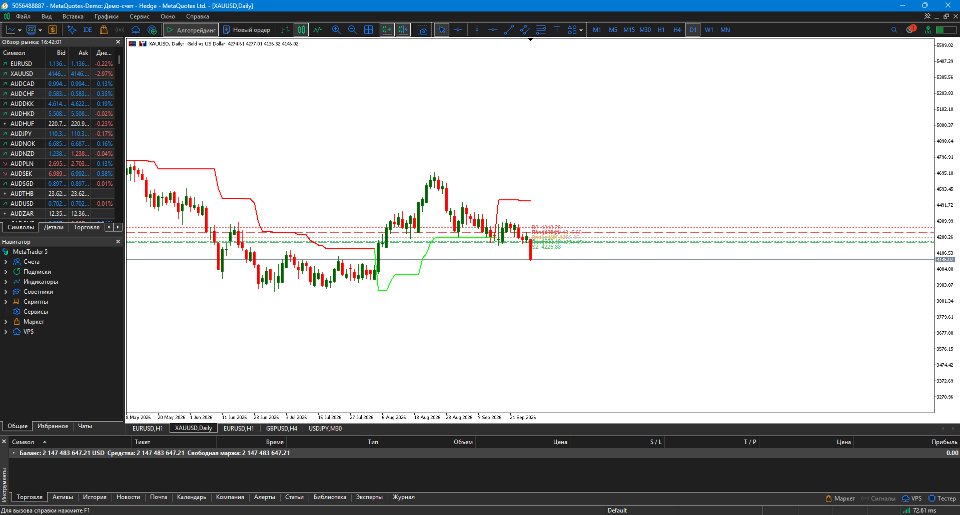Viewport: 960px width, 515px height.
Task: Expand the Советники tree node
Action: point(6,292)
